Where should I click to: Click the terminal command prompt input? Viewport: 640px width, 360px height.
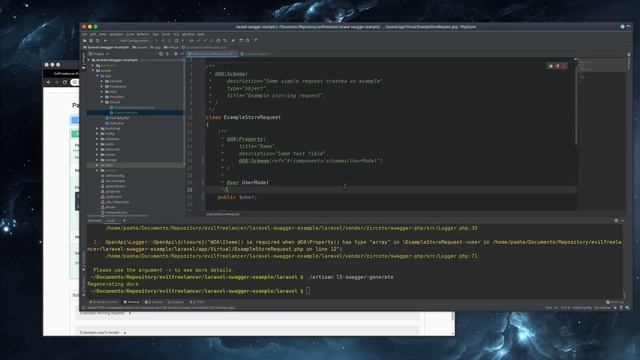(308, 291)
